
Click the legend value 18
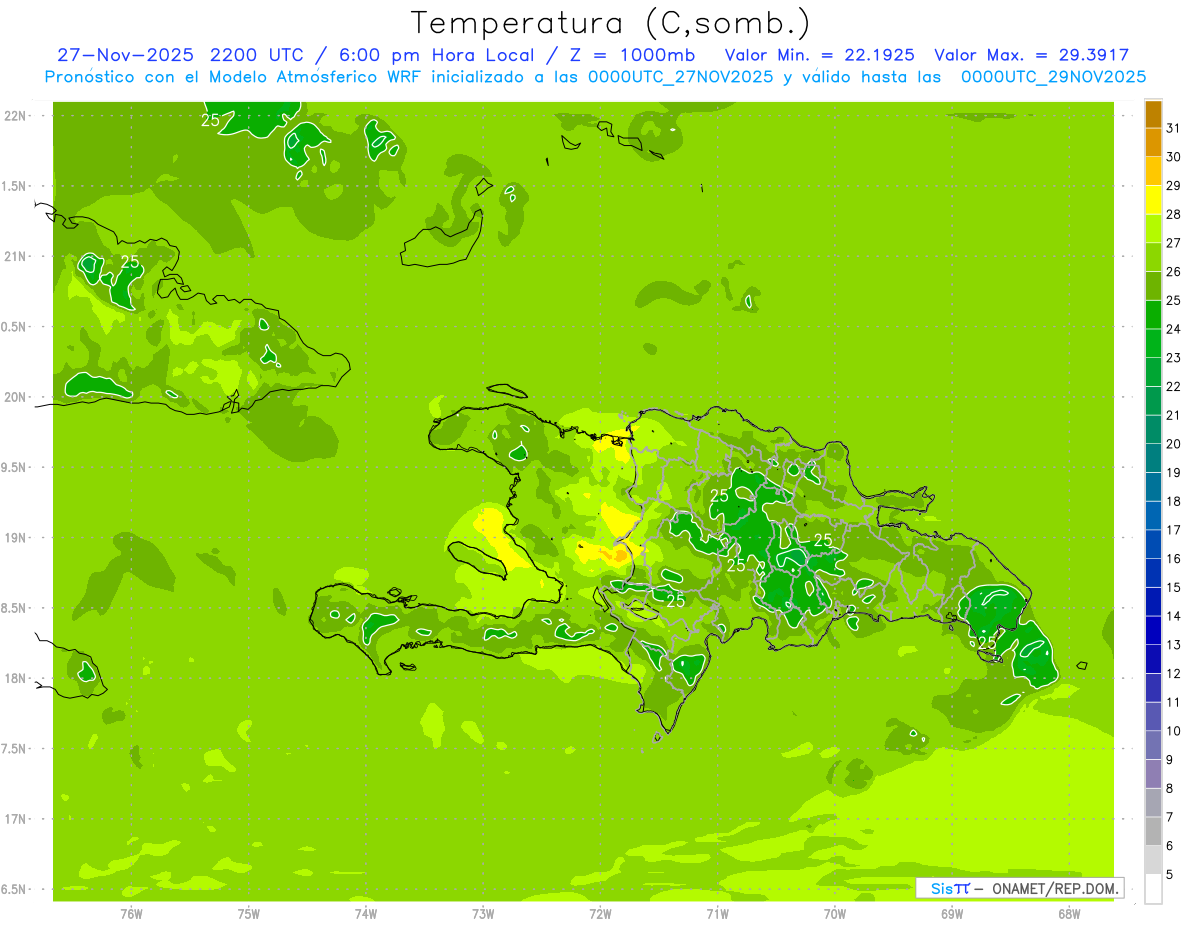coord(1173,501)
